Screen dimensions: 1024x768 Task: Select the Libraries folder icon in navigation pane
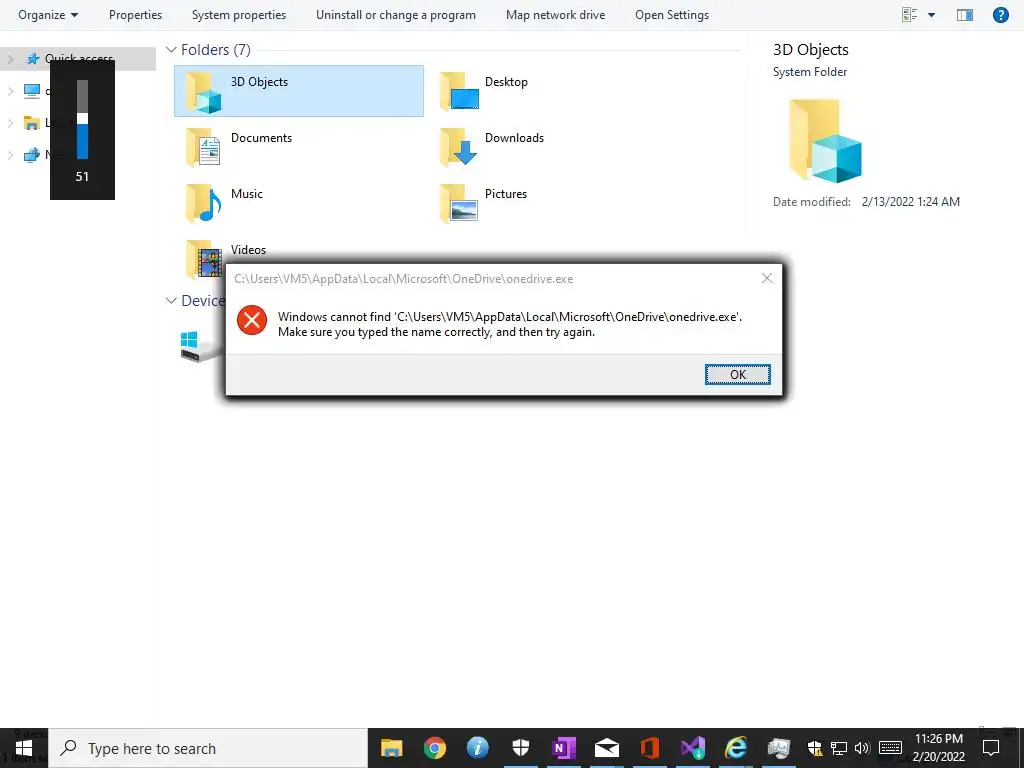tap(31, 123)
